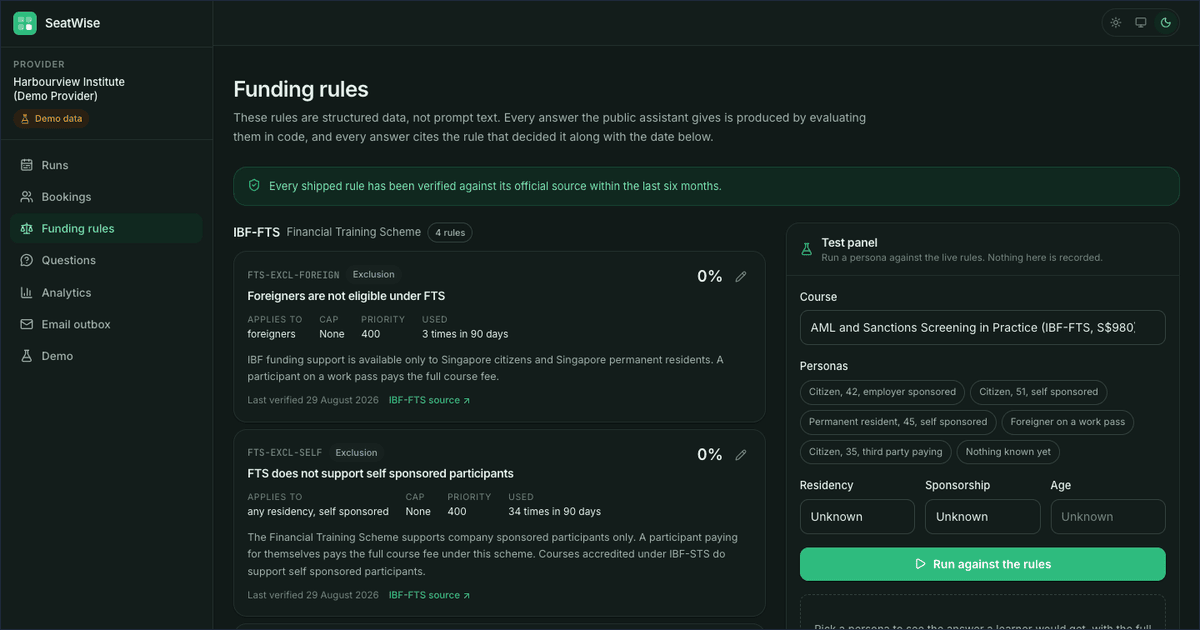
Task: Select persona Nothing known yet
Action: pyautogui.click(x=1008, y=452)
